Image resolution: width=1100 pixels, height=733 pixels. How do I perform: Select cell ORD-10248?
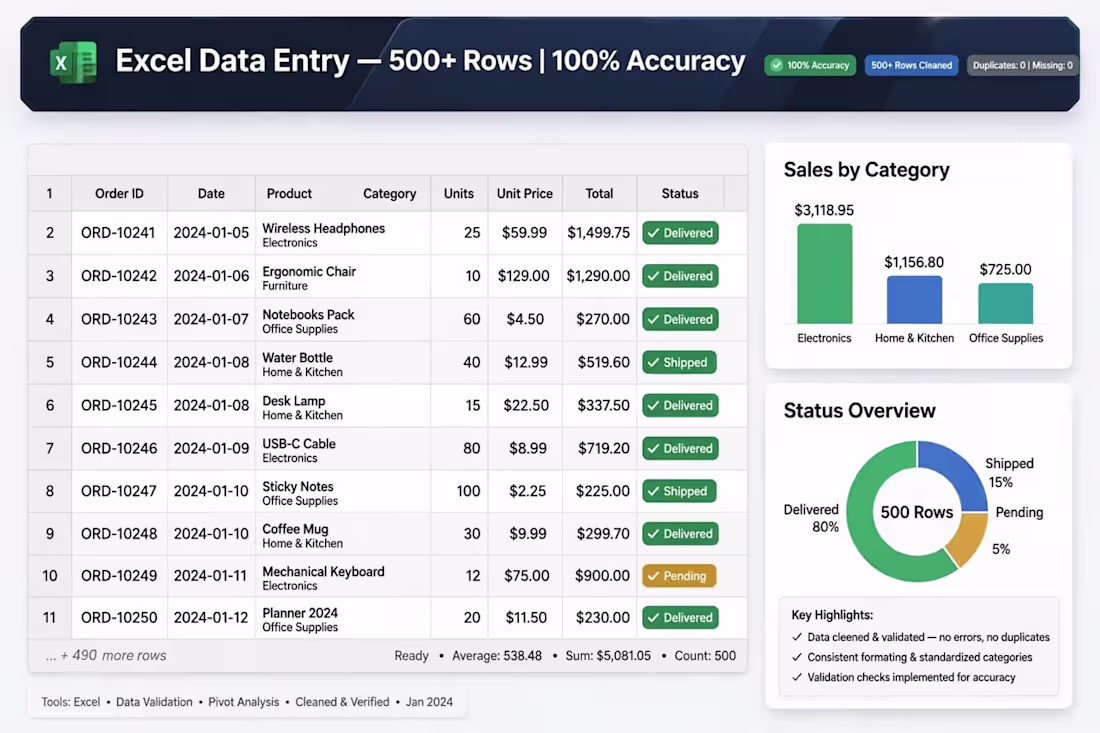pos(119,534)
